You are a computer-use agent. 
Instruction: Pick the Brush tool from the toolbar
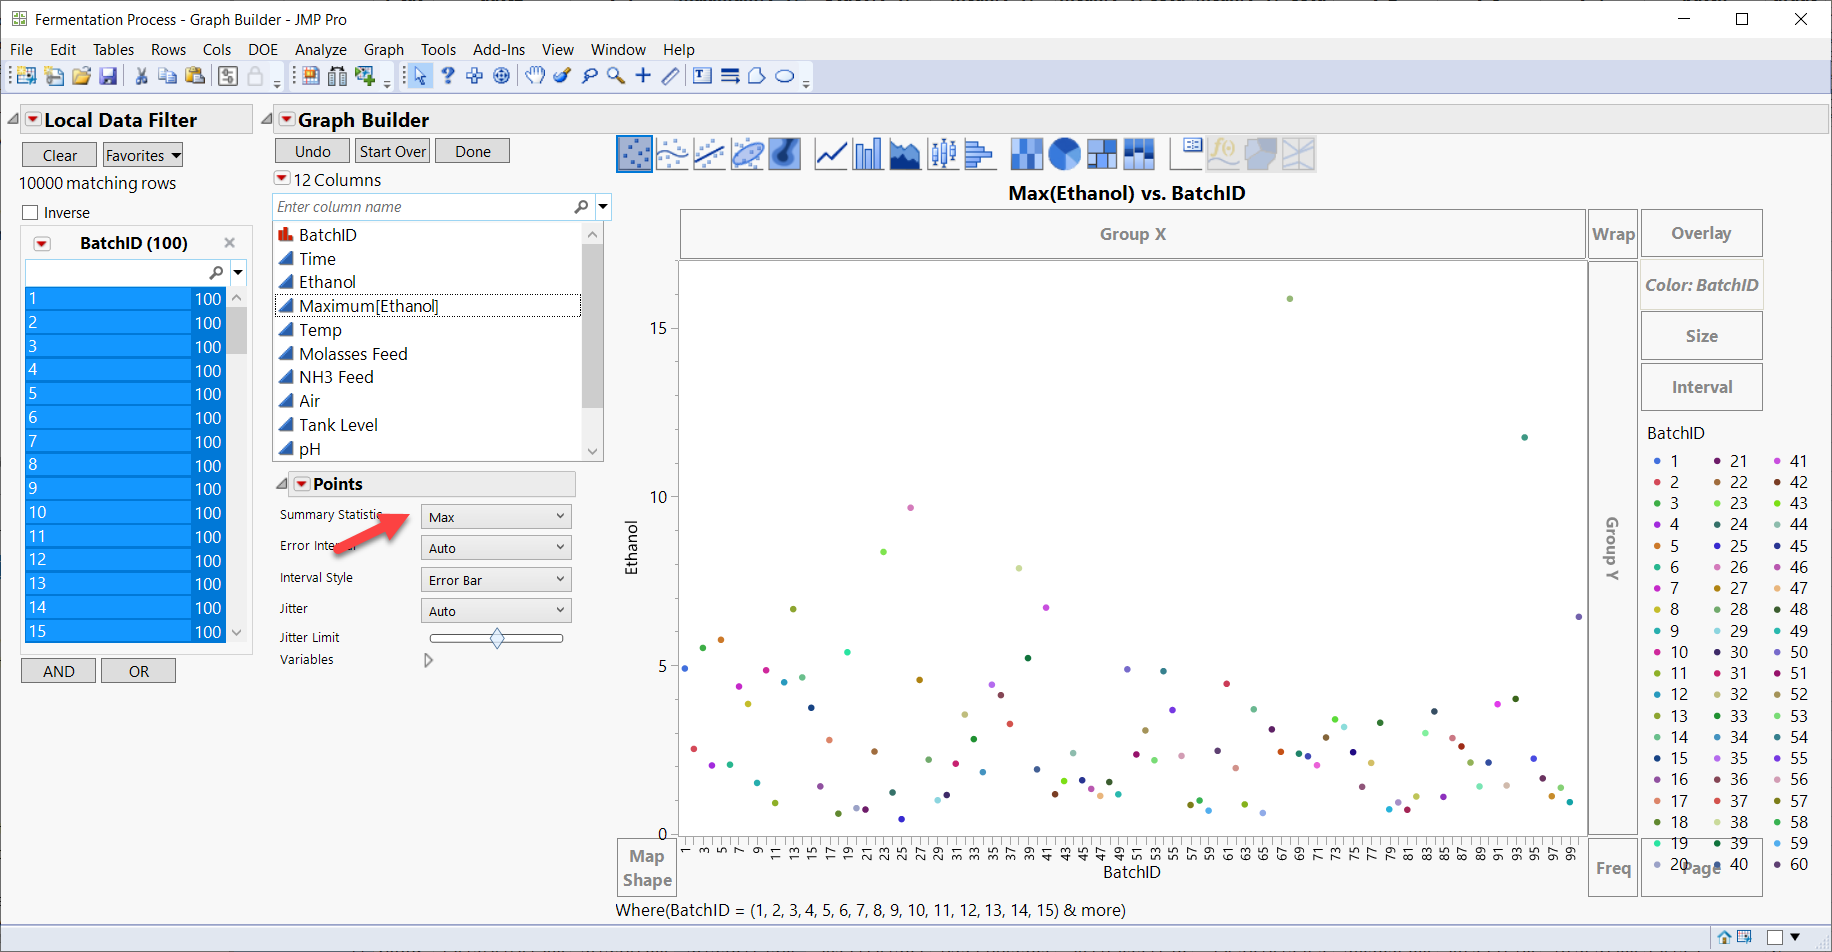[562, 75]
